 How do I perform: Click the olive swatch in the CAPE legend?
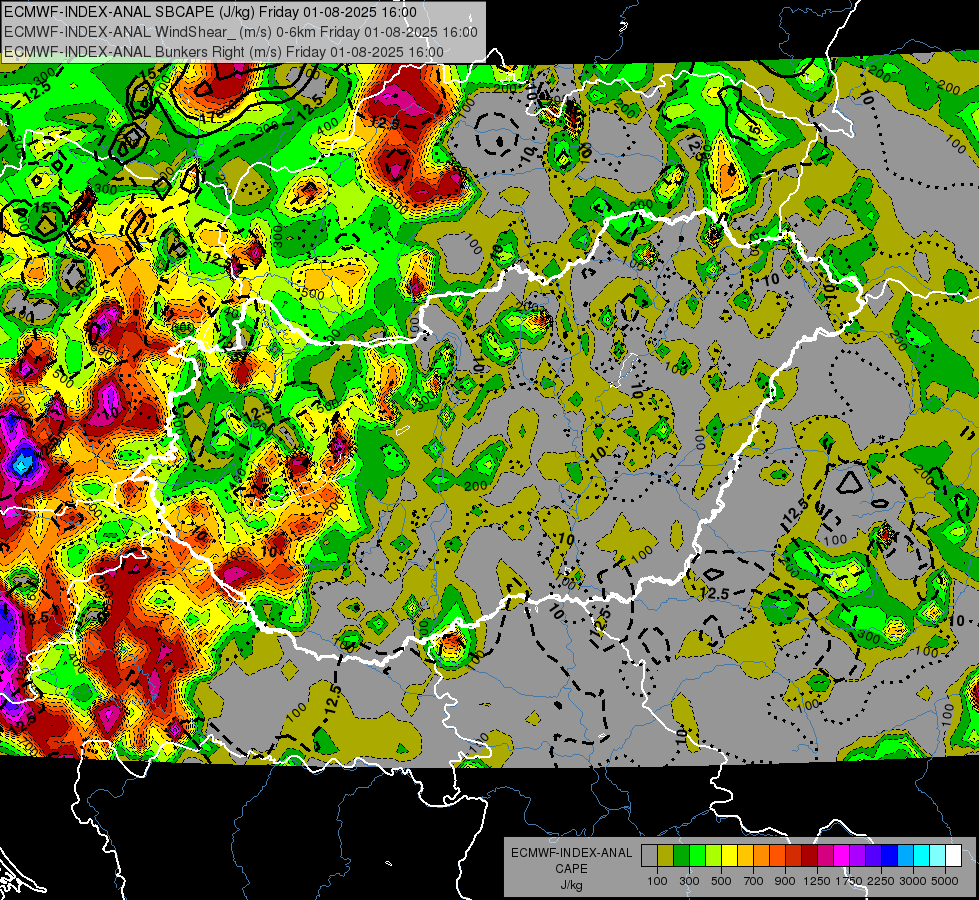click(666, 855)
